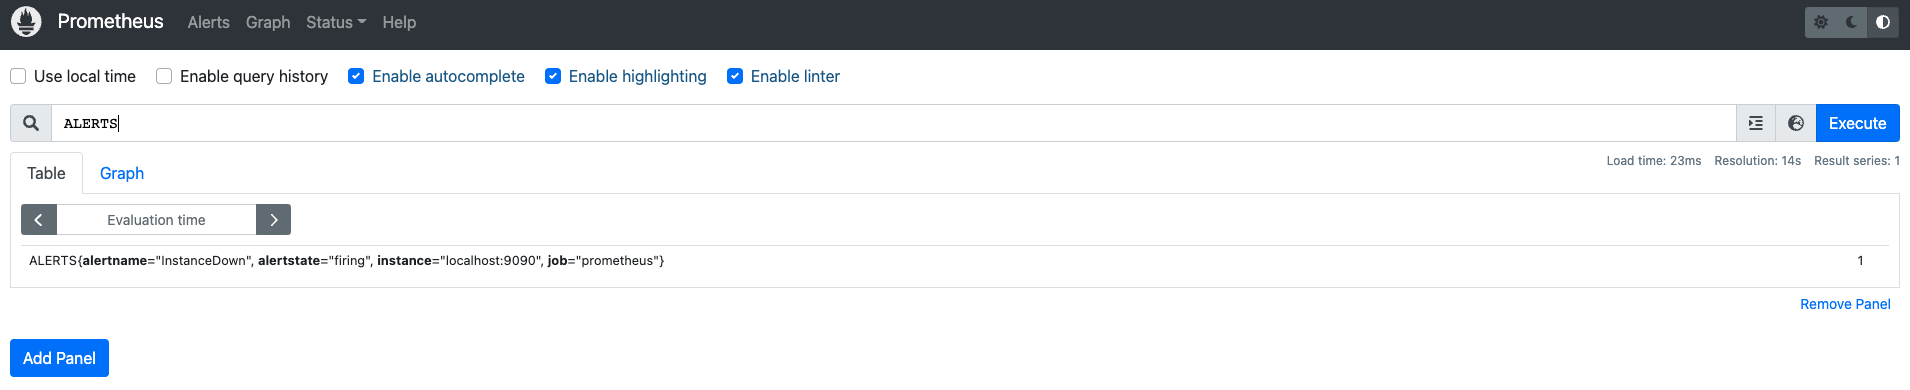1910x390 pixels.
Task: Go to previous evaluation time
Action: (x=39, y=220)
